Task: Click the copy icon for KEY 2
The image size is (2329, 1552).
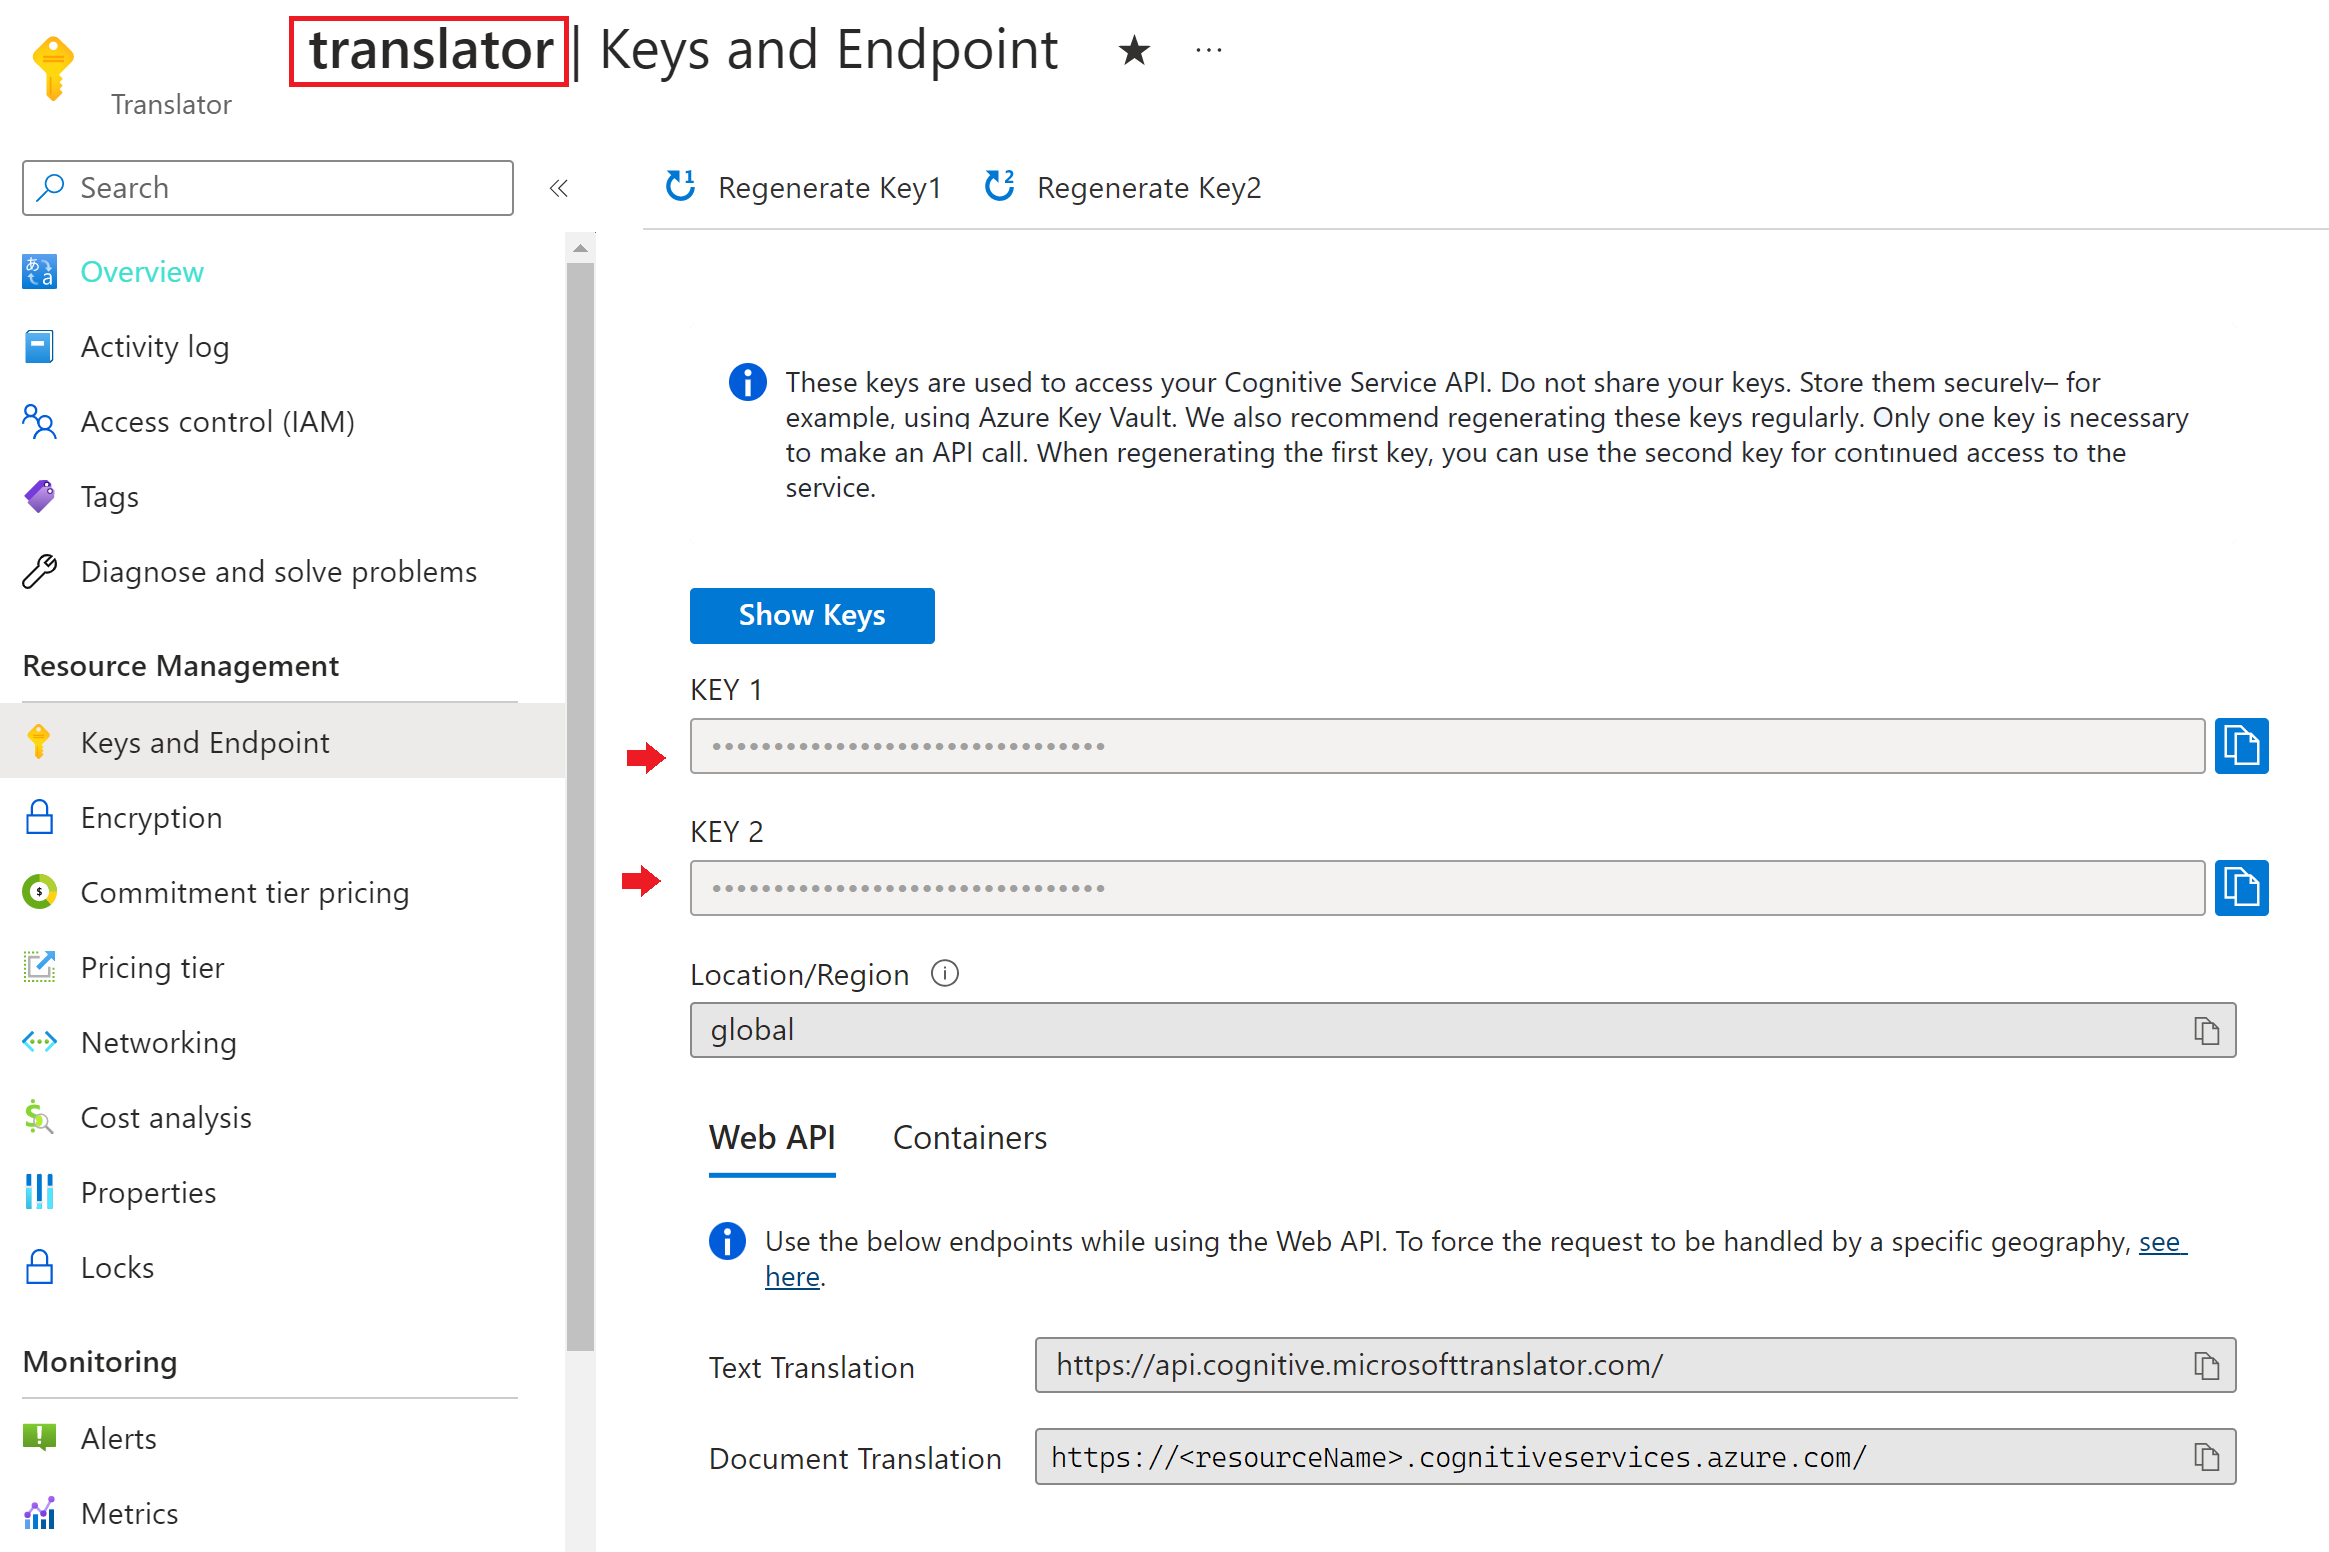Action: pos(2244,887)
